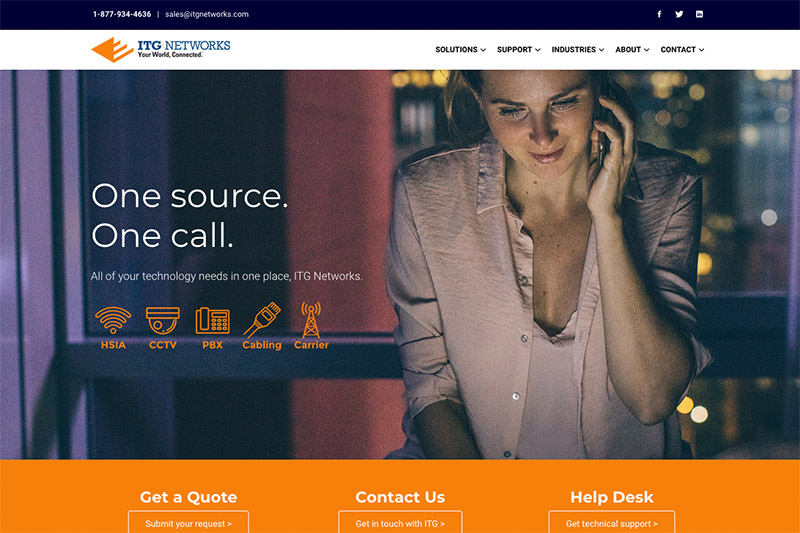Select the Cabling connector icon
800x533 pixels.
pyautogui.click(x=262, y=319)
